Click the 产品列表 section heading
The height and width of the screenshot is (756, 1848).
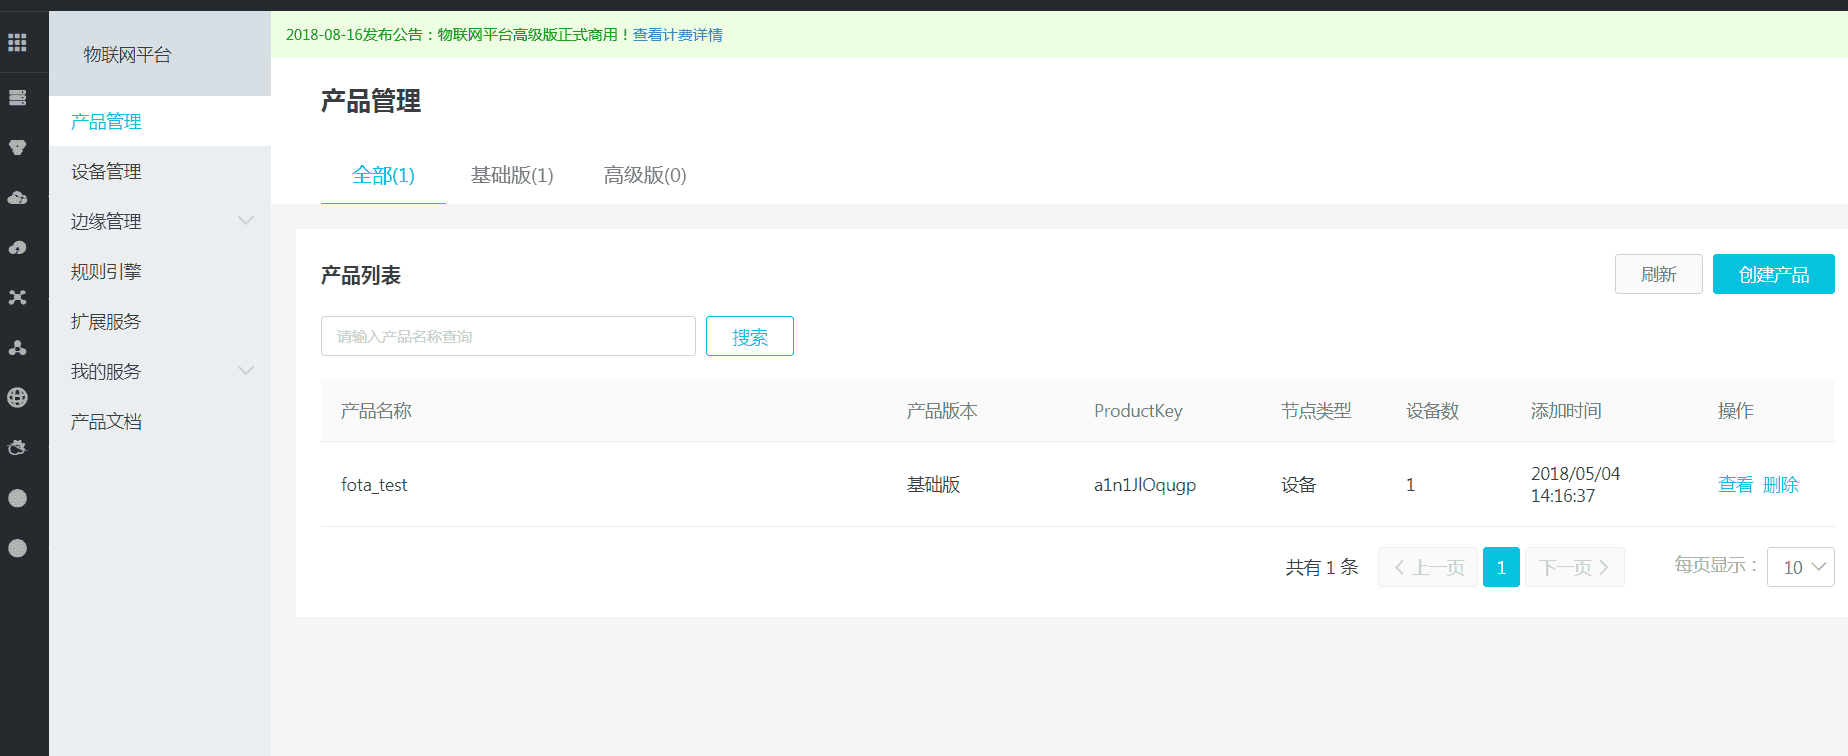[361, 275]
